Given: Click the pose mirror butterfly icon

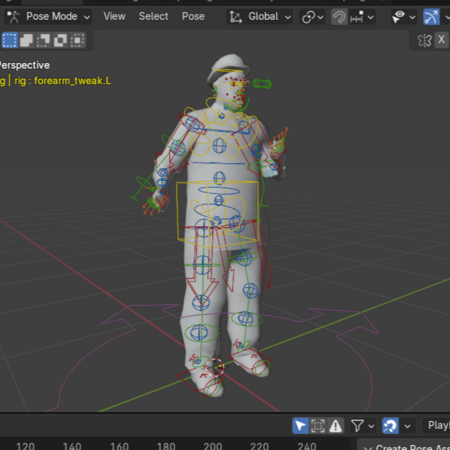Looking at the screenshot, I should click(424, 40).
